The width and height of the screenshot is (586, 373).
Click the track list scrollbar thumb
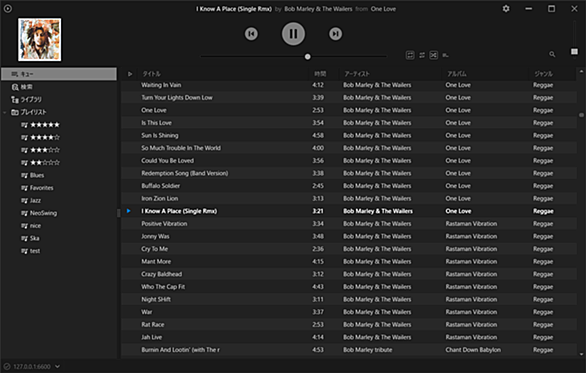pos(581,115)
